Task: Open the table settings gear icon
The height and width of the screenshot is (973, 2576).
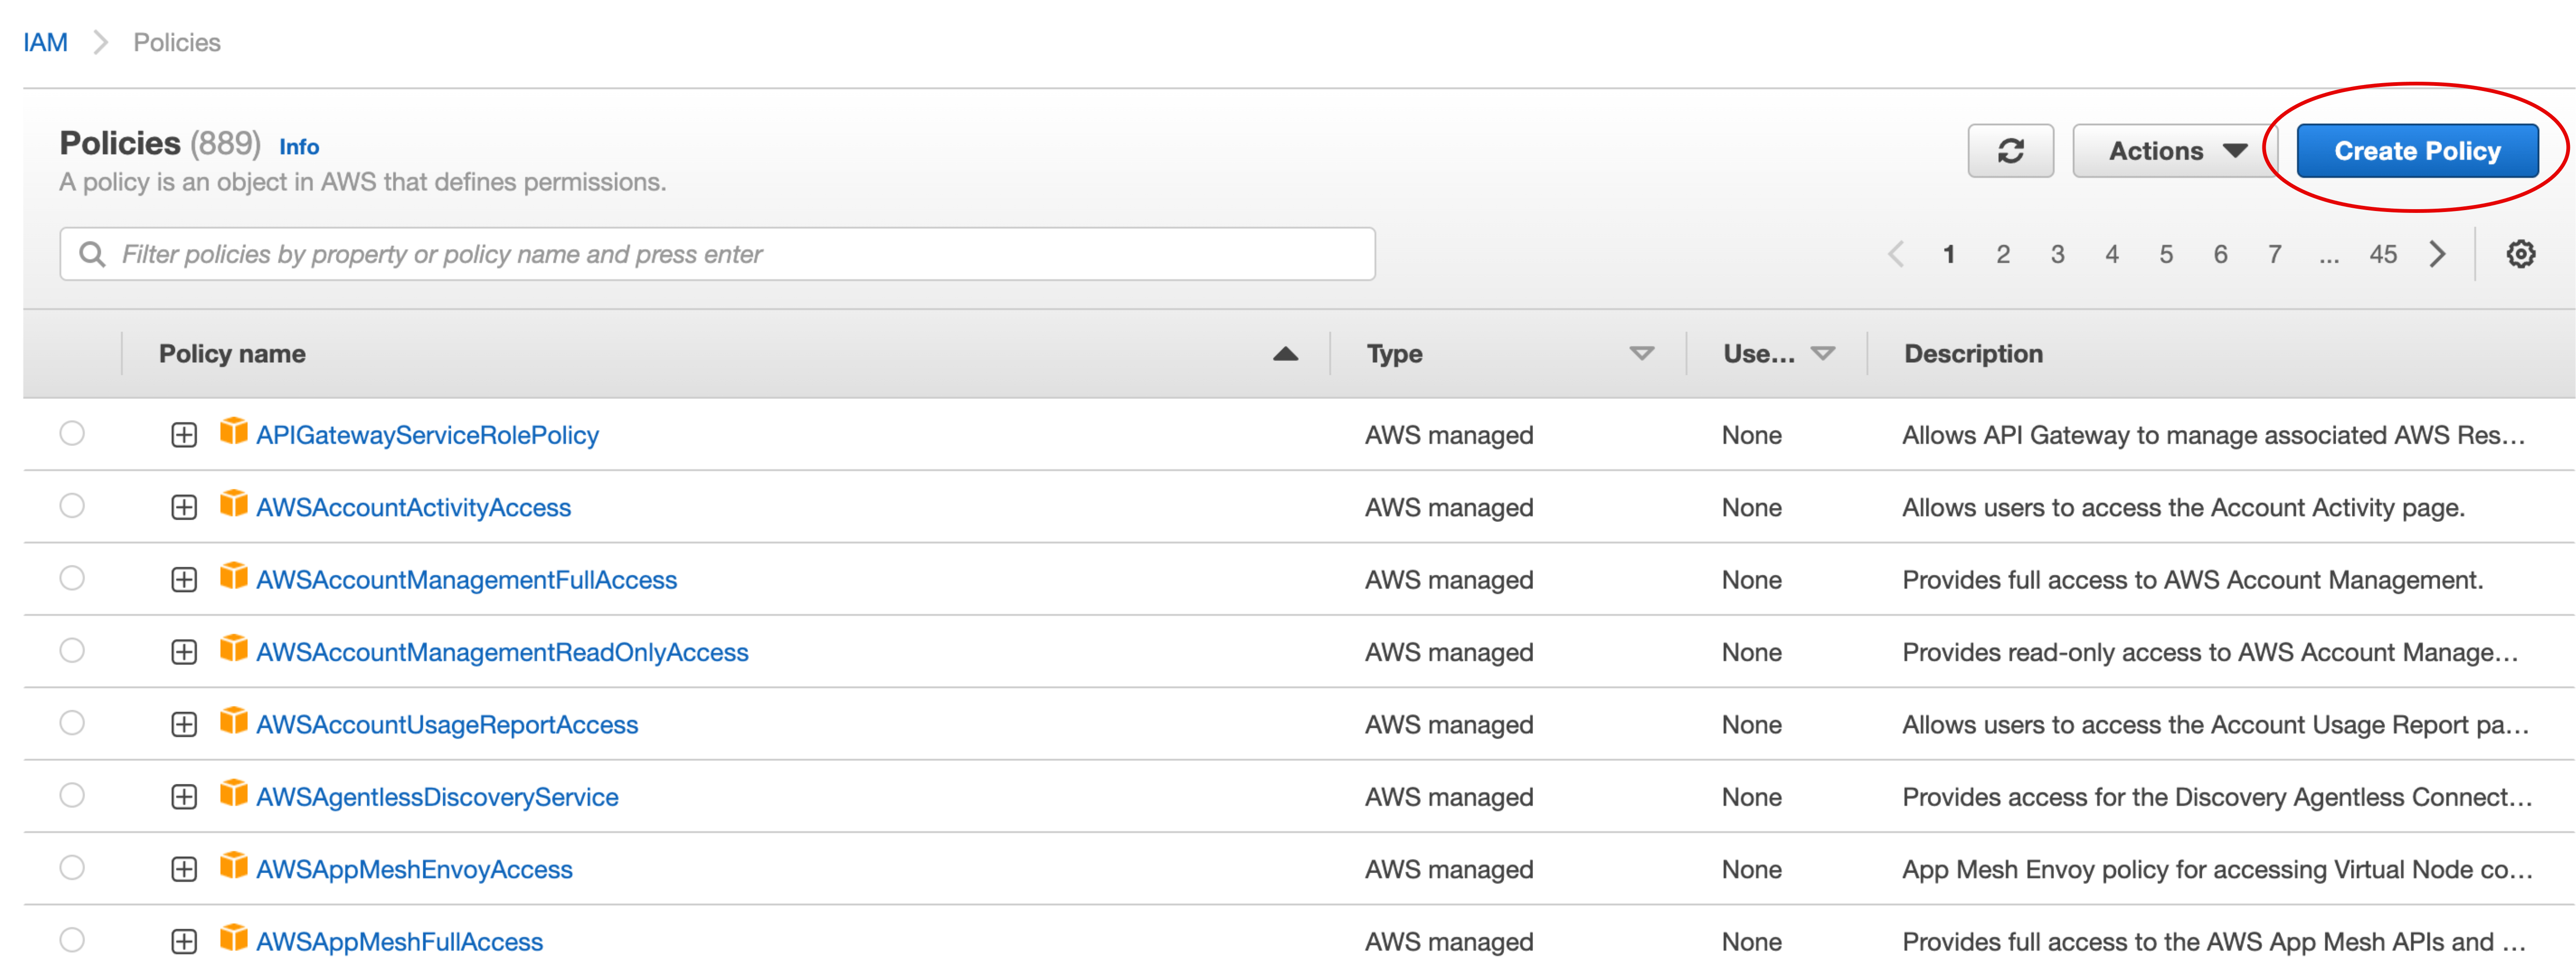Action: click(2520, 254)
